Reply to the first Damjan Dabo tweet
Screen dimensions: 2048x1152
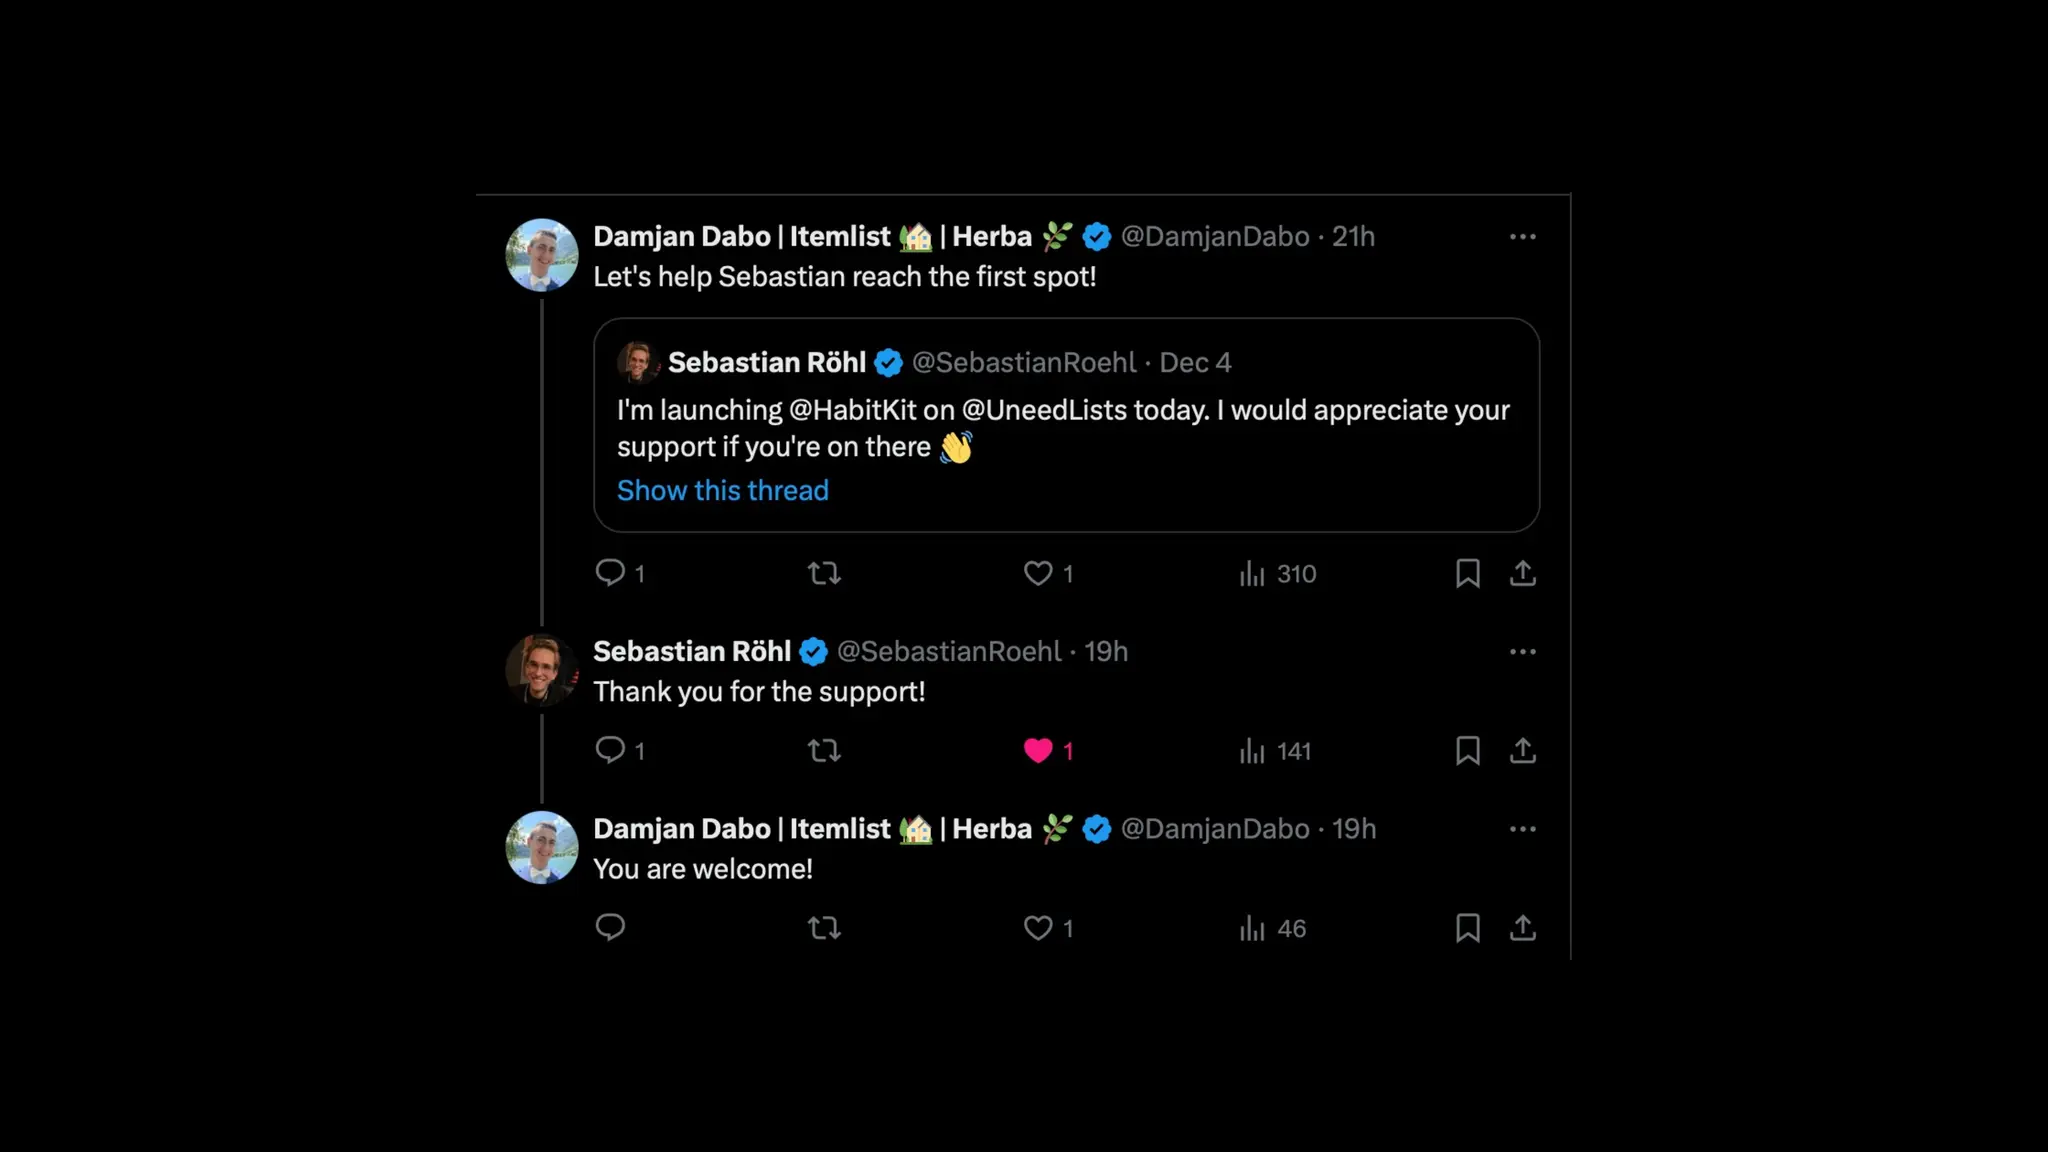[x=610, y=573]
